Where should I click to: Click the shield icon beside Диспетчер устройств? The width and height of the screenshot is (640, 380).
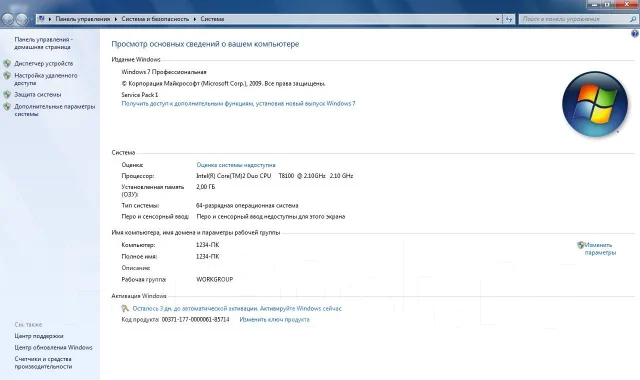click(x=7, y=63)
